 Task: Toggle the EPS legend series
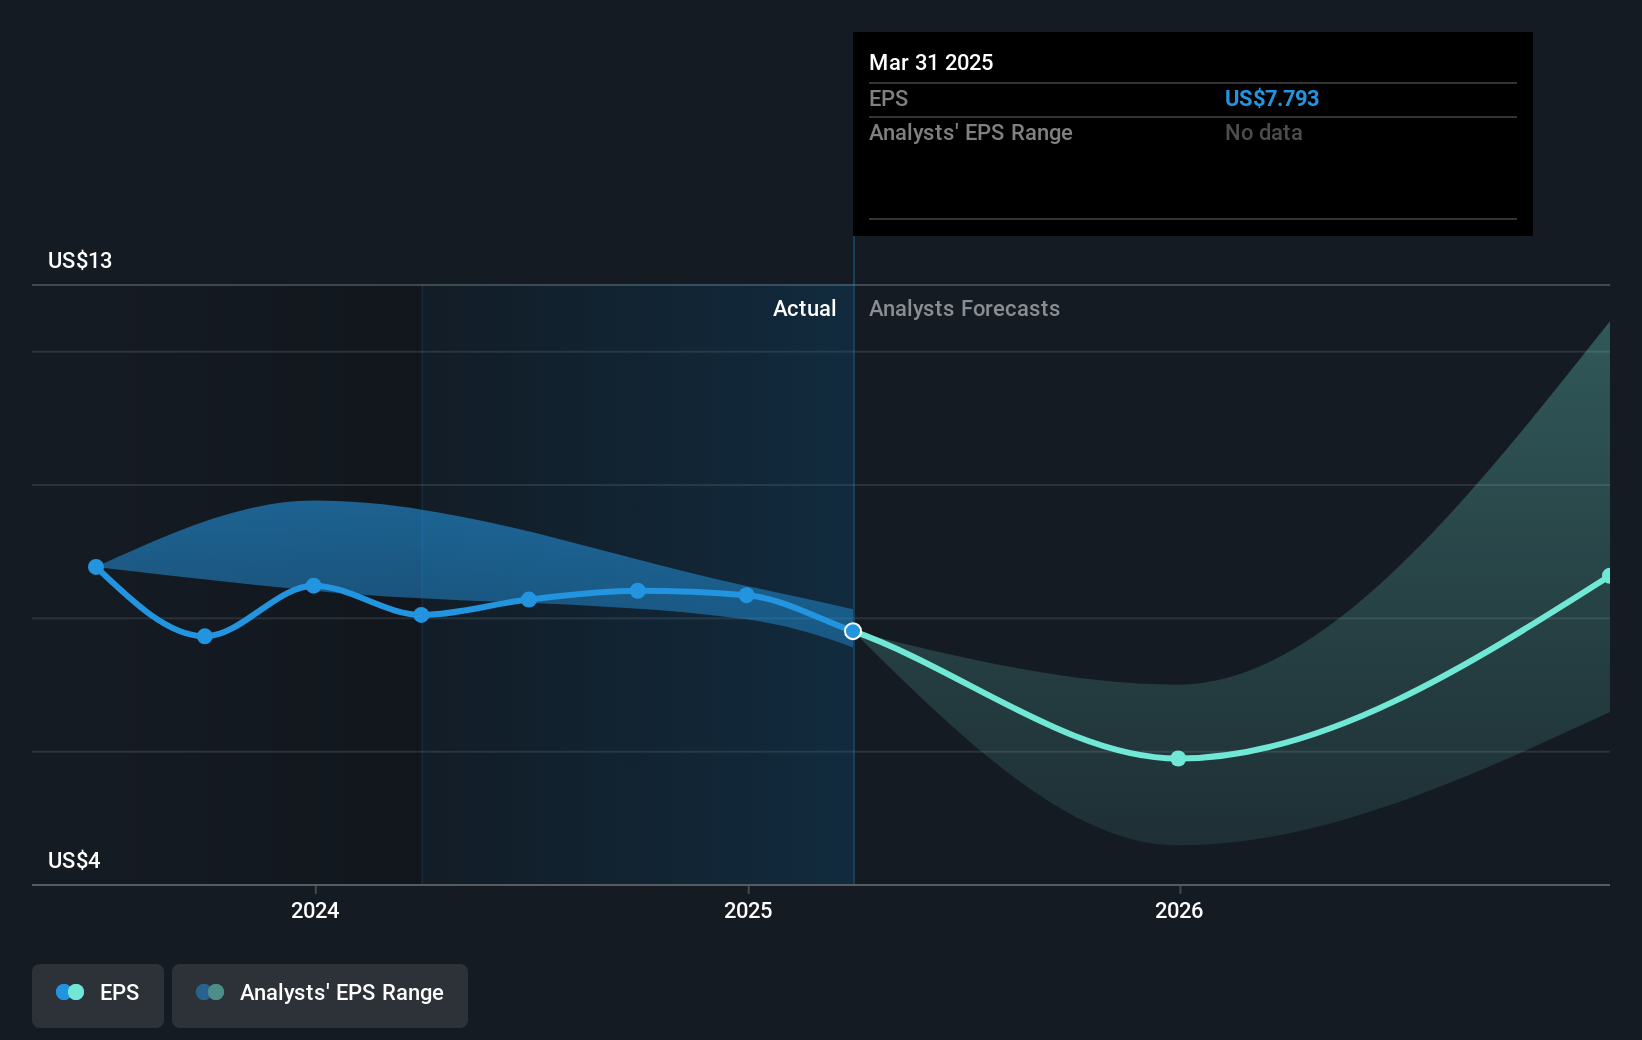click(98, 995)
